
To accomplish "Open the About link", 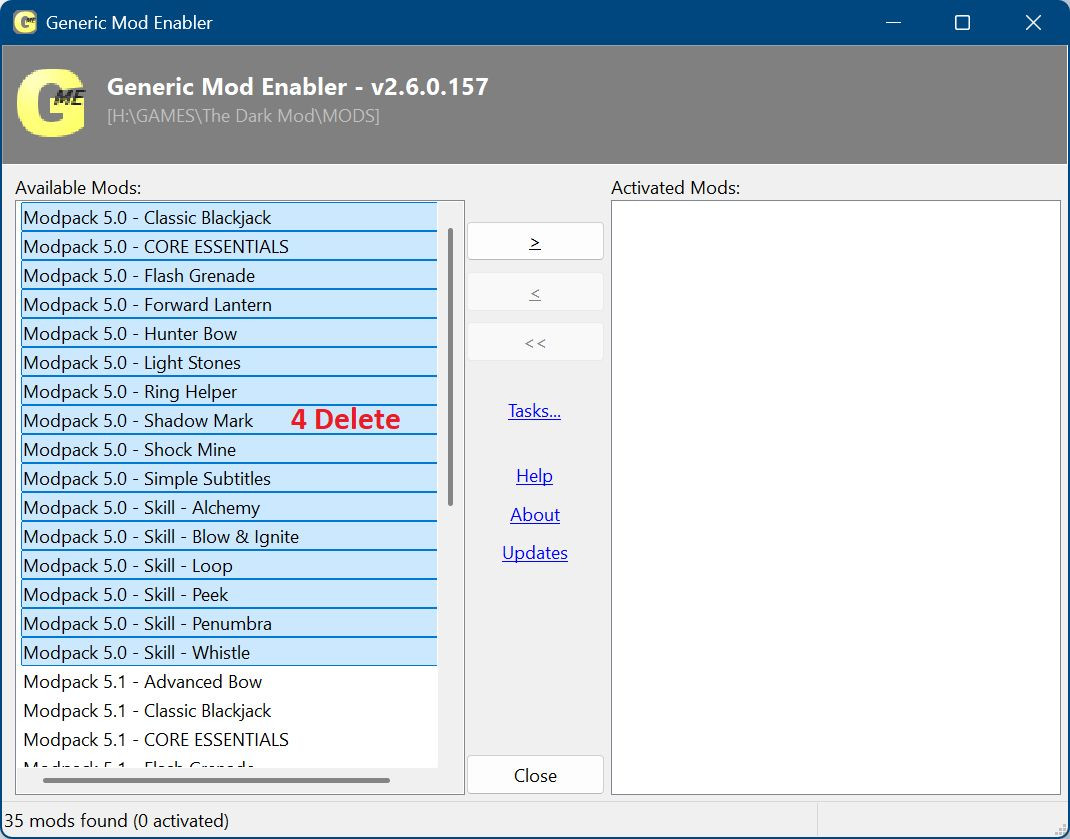I will [x=535, y=515].
